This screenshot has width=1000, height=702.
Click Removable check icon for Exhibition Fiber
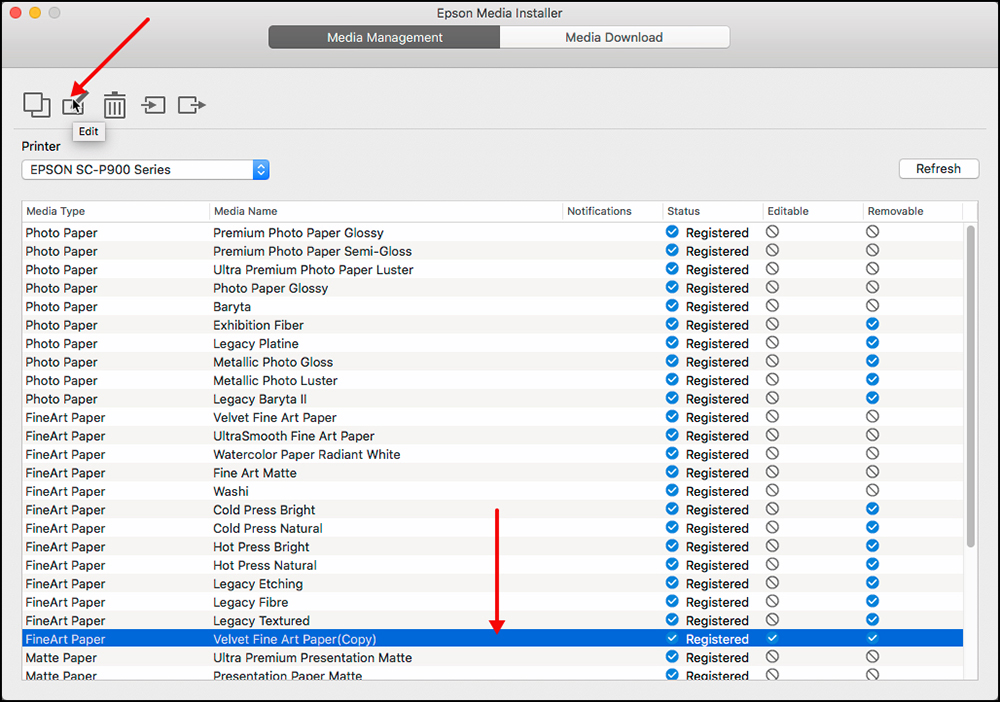click(x=872, y=324)
